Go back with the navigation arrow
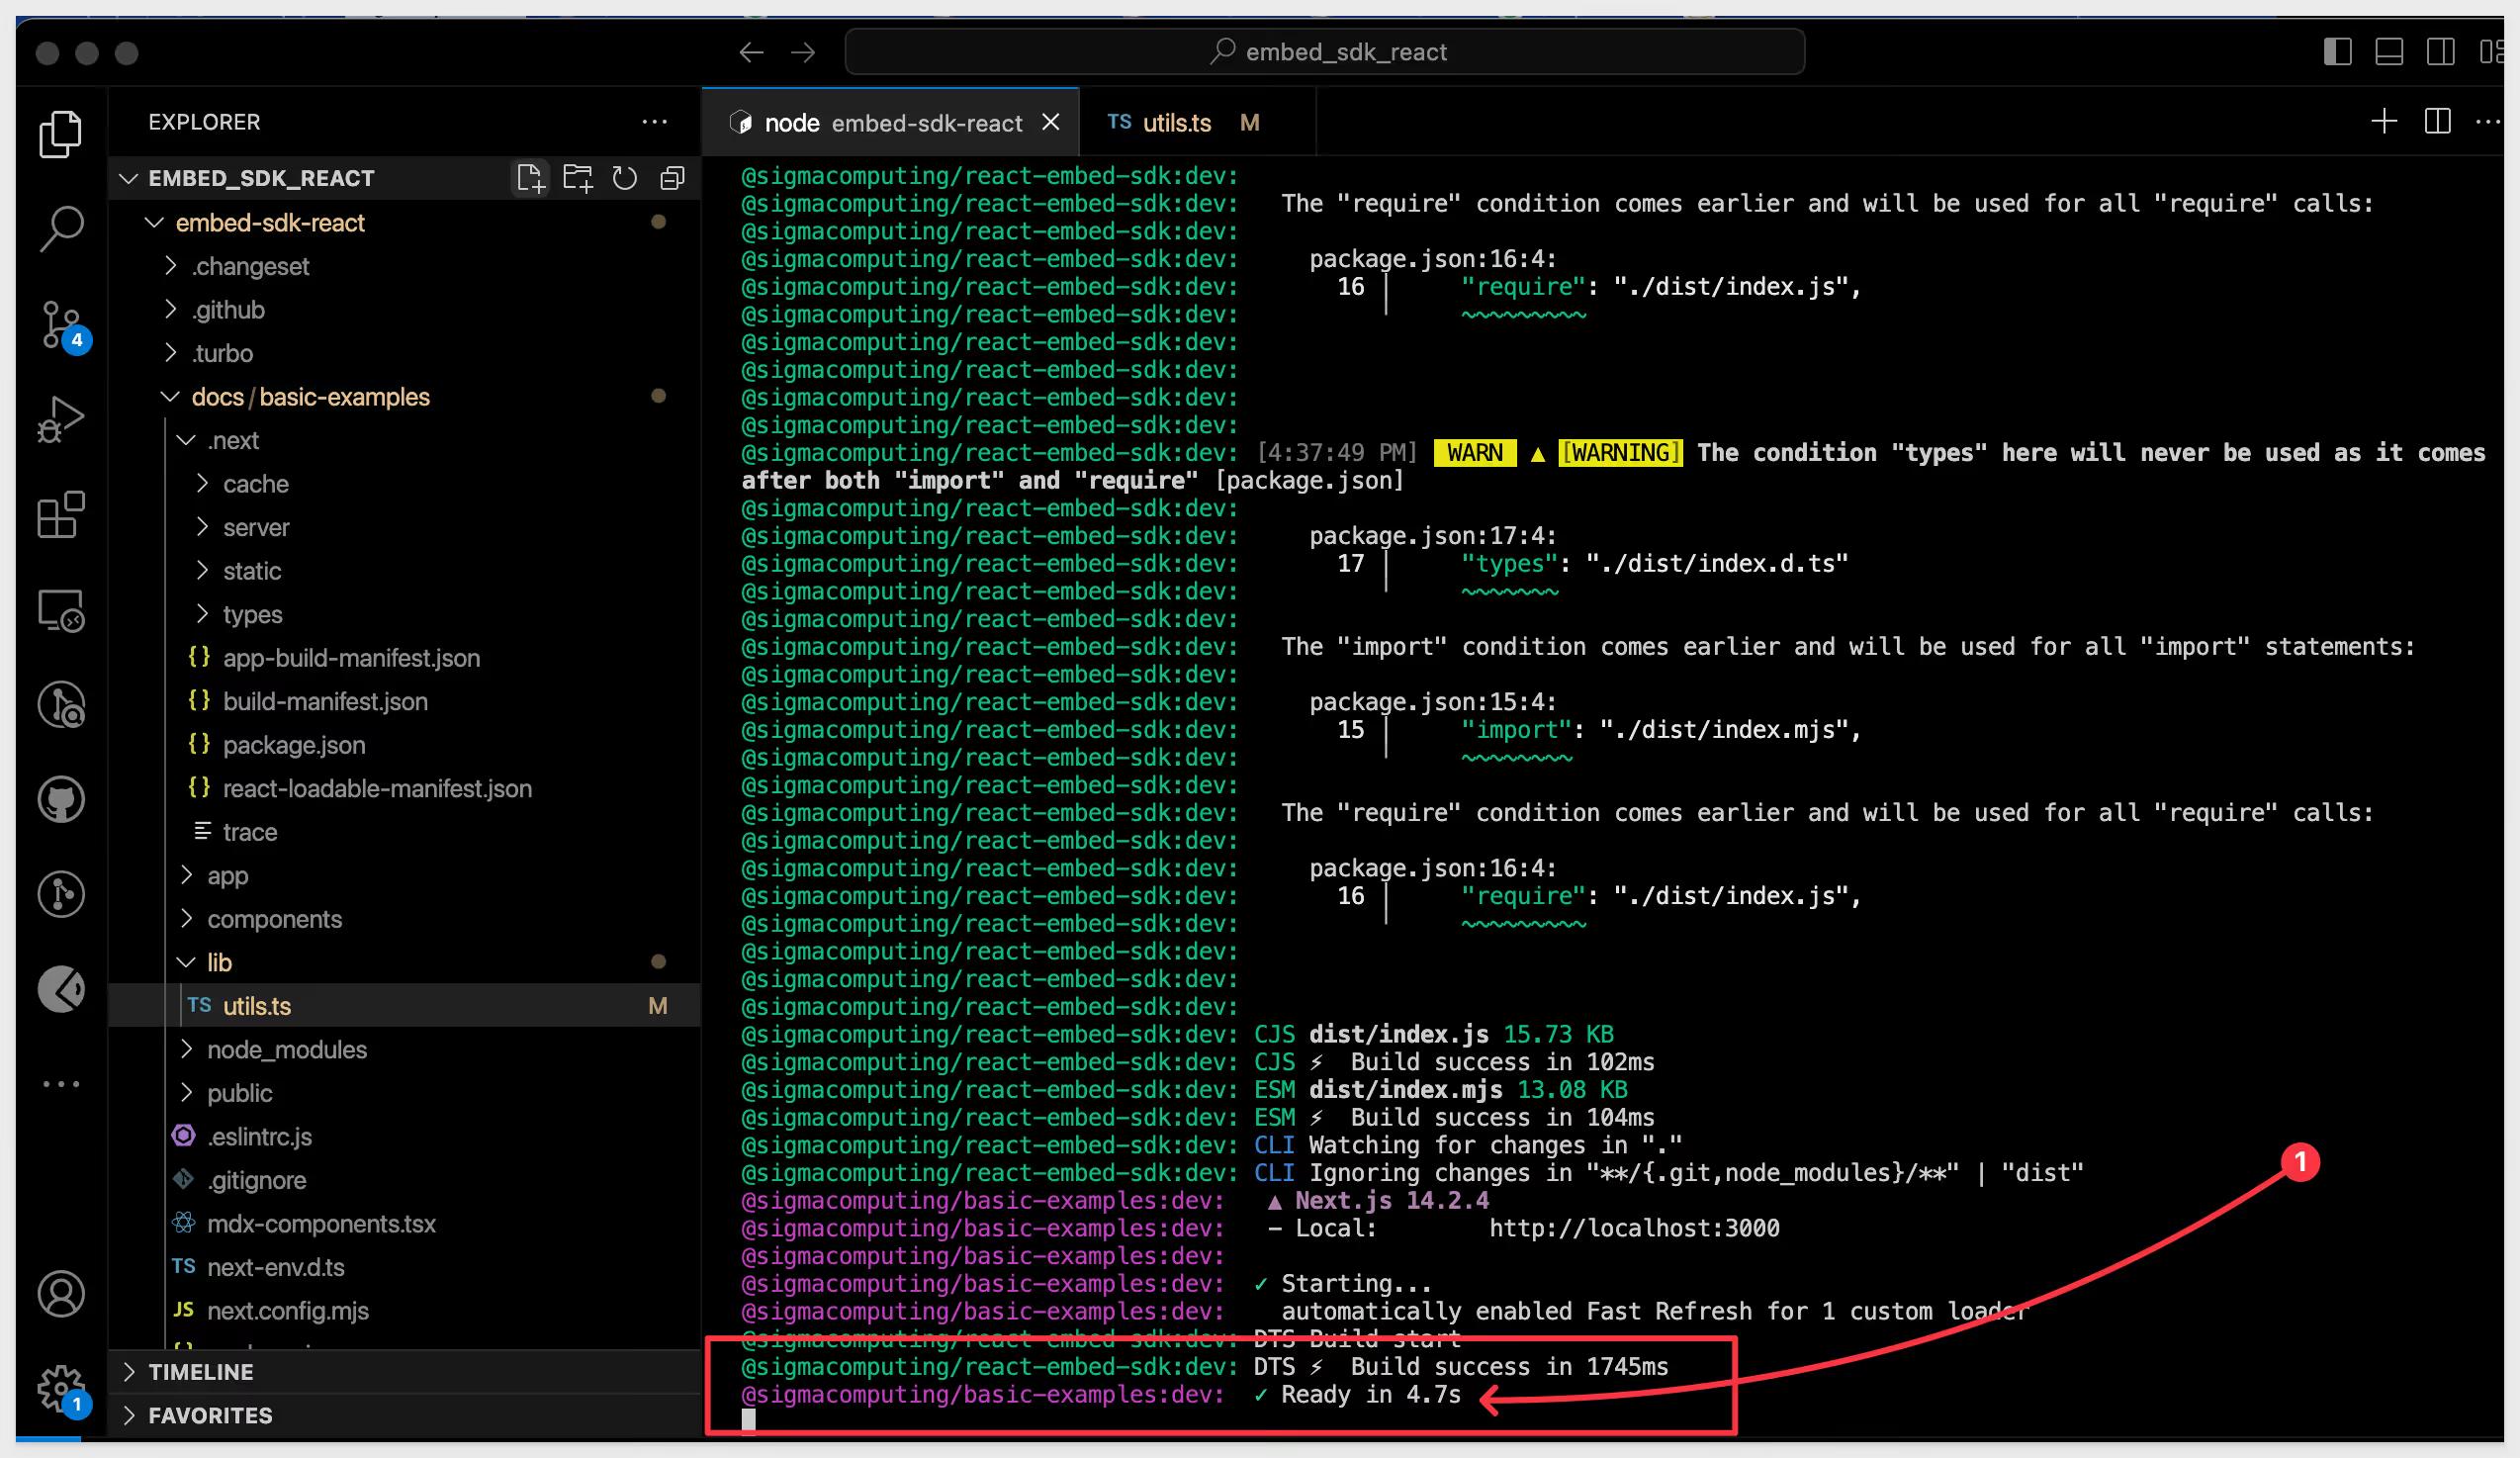 (751, 52)
